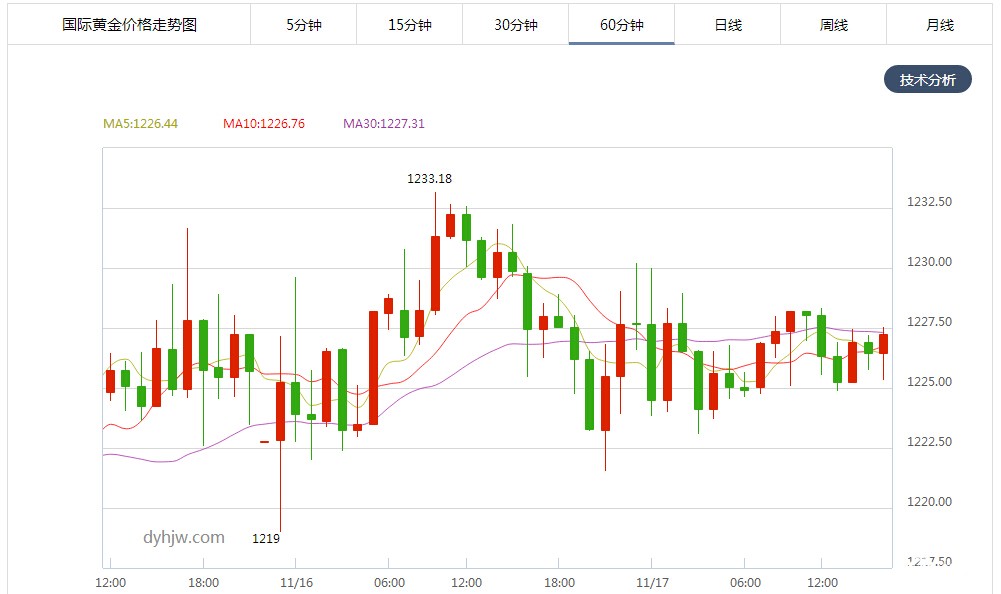Click the 技术分析 button
The height and width of the screenshot is (594, 1001).
point(927,80)
